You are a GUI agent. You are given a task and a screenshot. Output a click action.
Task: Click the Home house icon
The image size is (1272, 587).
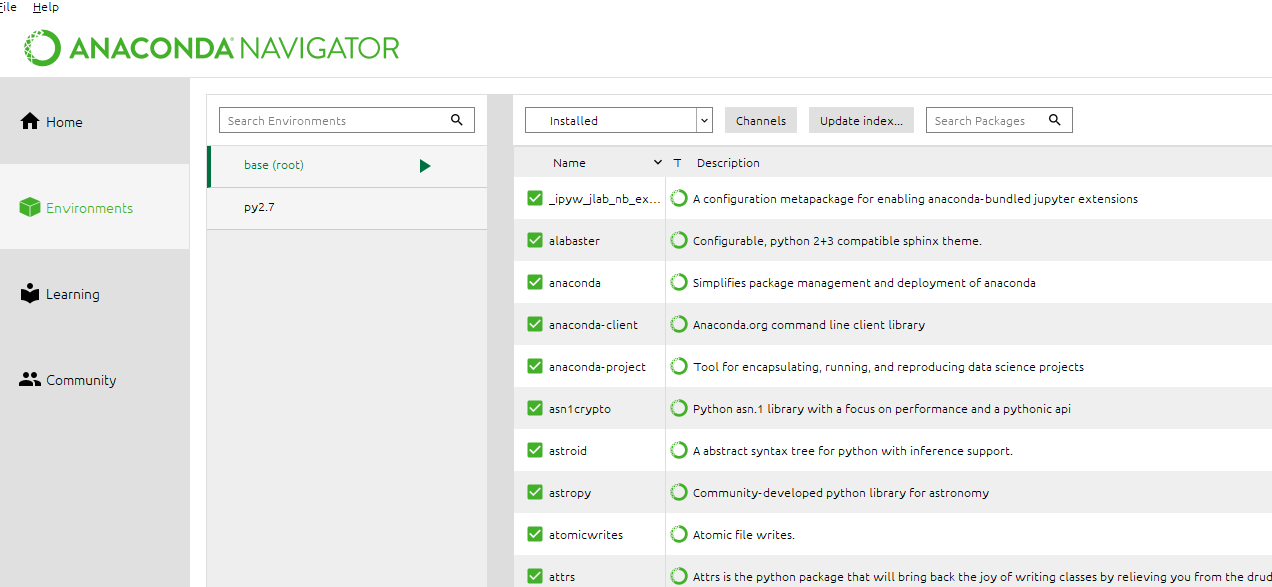pyautogui.click(x=30, y=121)
